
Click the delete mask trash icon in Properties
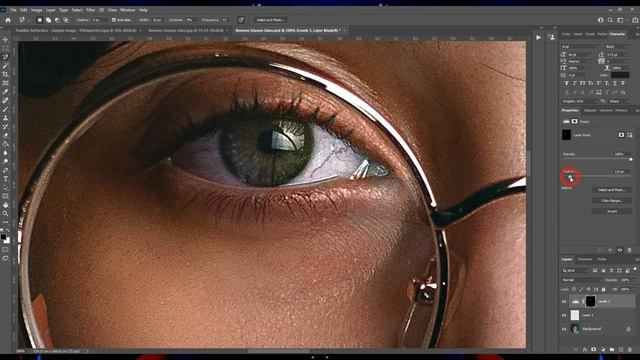click(x=629, y=250)
